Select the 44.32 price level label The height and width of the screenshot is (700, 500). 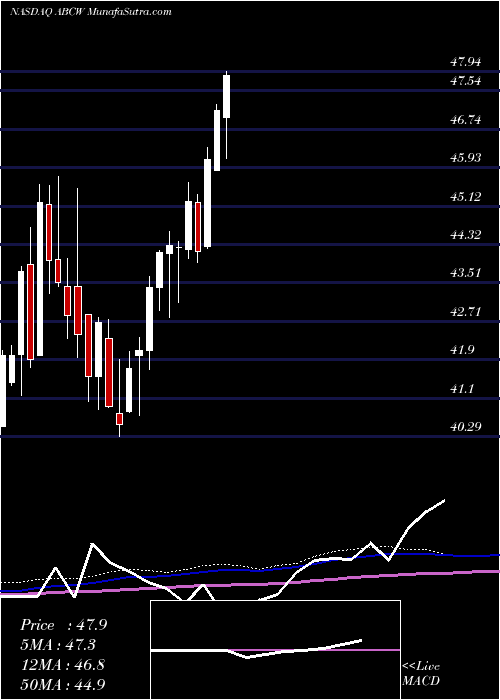coord(466,235)
